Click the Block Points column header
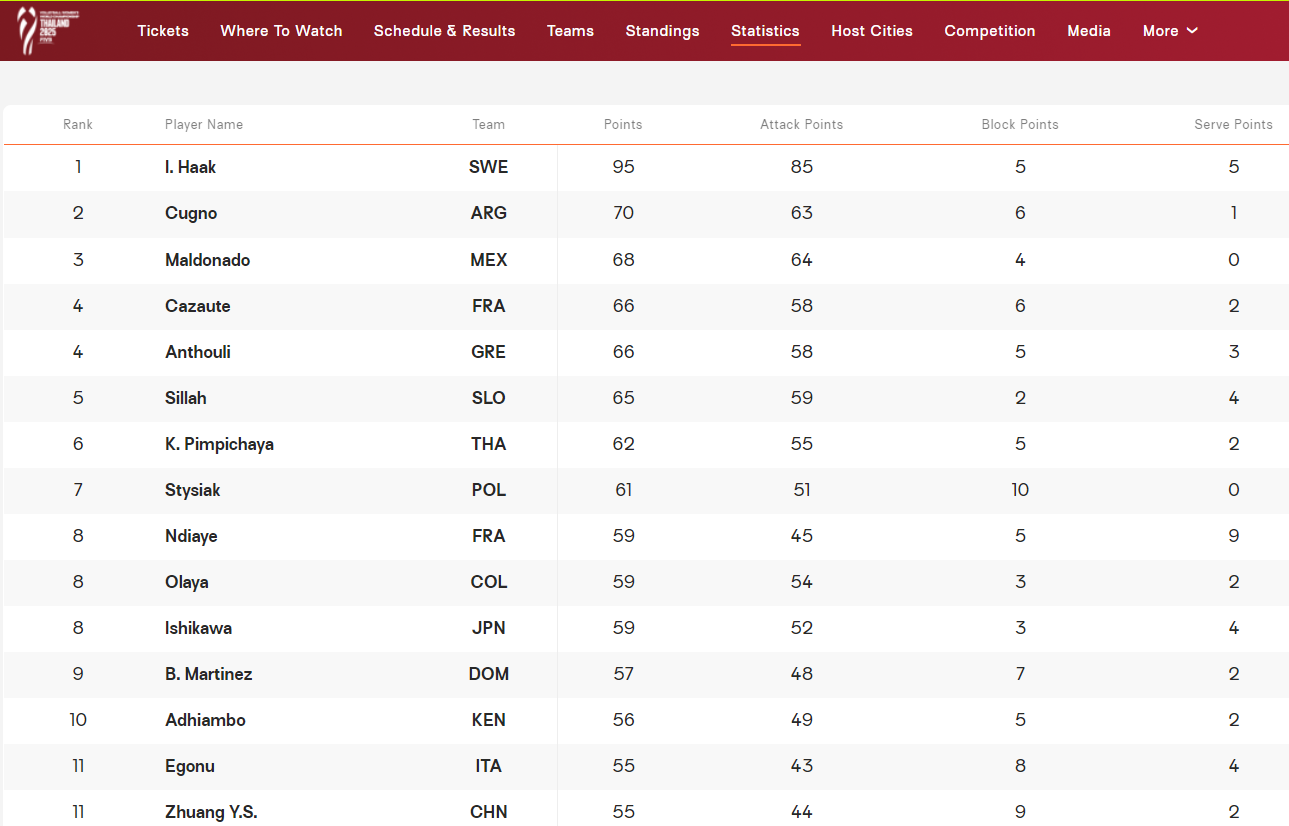Image resolution: width=1289 pixels, height=826 pixels. tap(1019, 125)
